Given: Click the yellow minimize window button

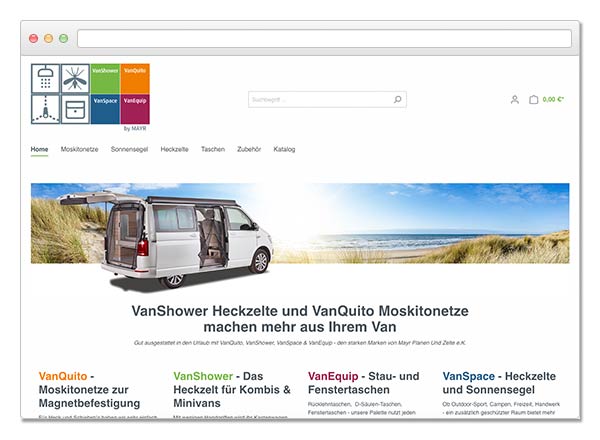Looking at the screenshot, I should 49,38.
